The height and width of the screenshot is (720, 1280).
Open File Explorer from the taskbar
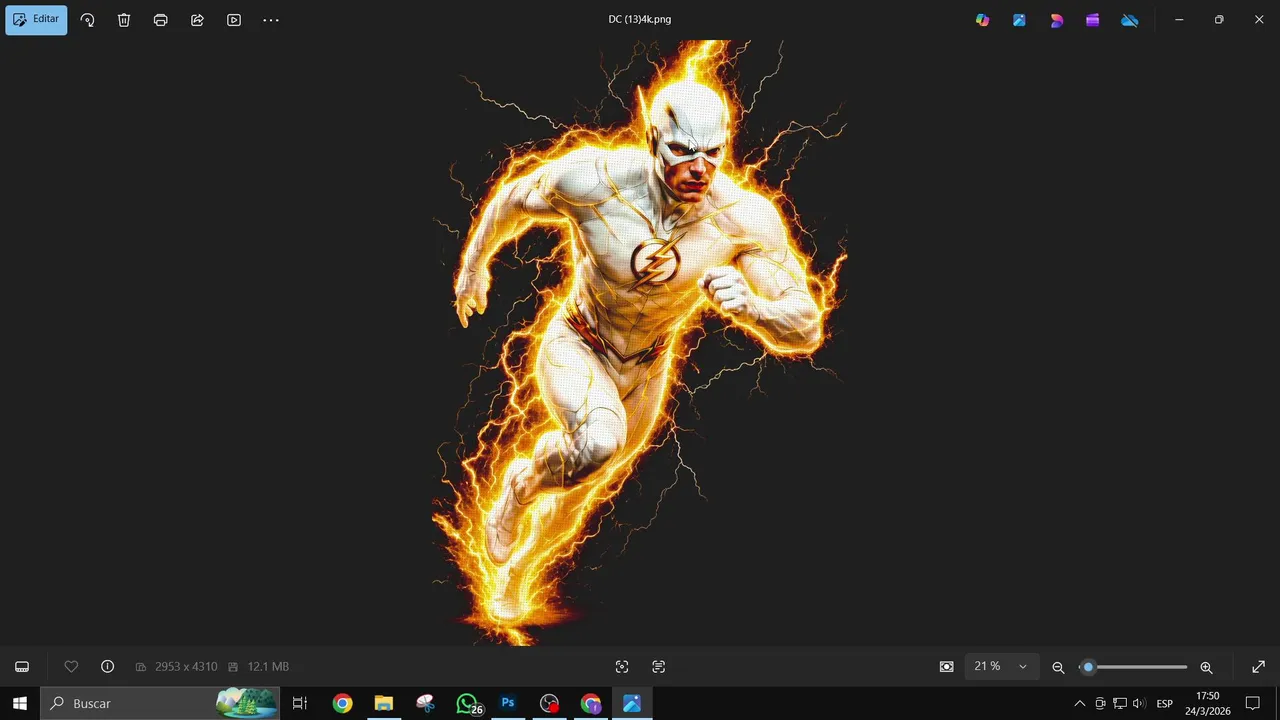384,704
